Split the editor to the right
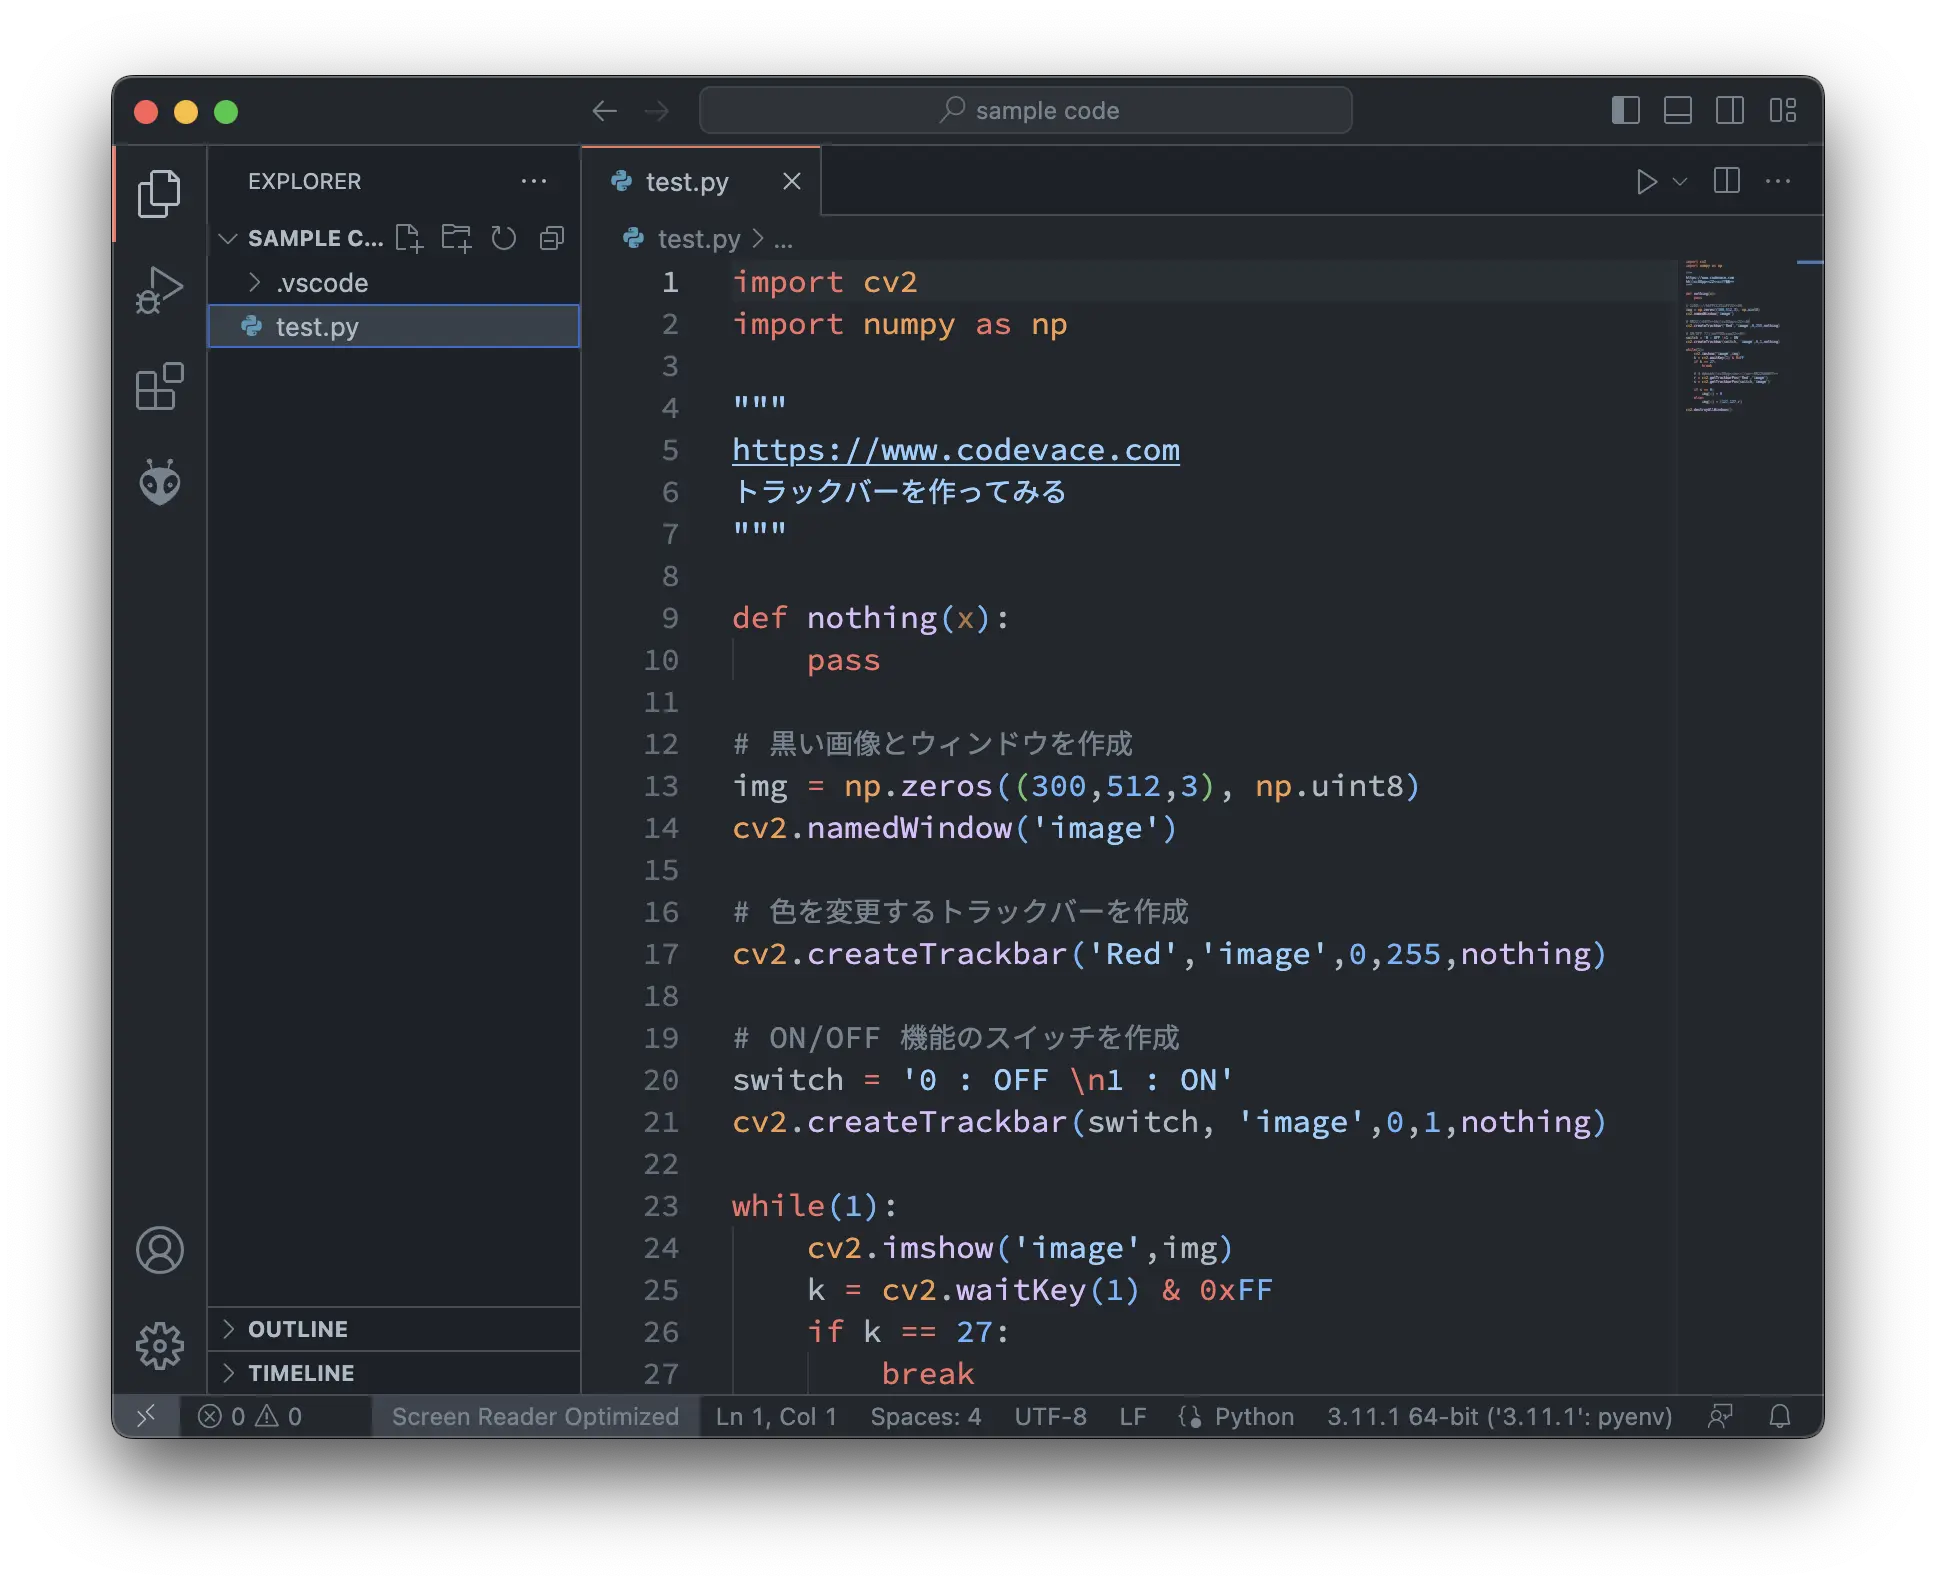 (x=1727, y=181)
